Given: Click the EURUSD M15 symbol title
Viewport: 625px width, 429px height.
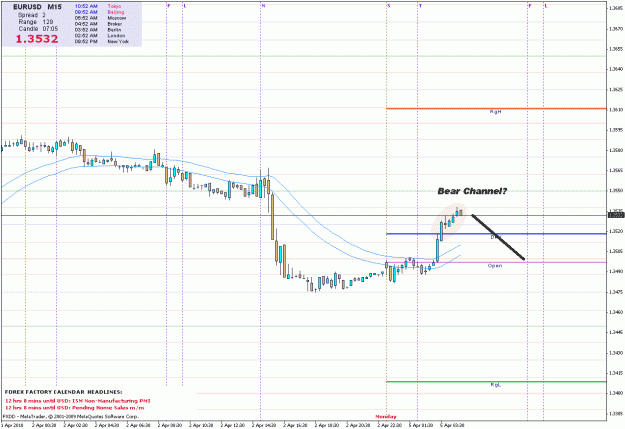Looking at the screenshot, I should [37, 7].
